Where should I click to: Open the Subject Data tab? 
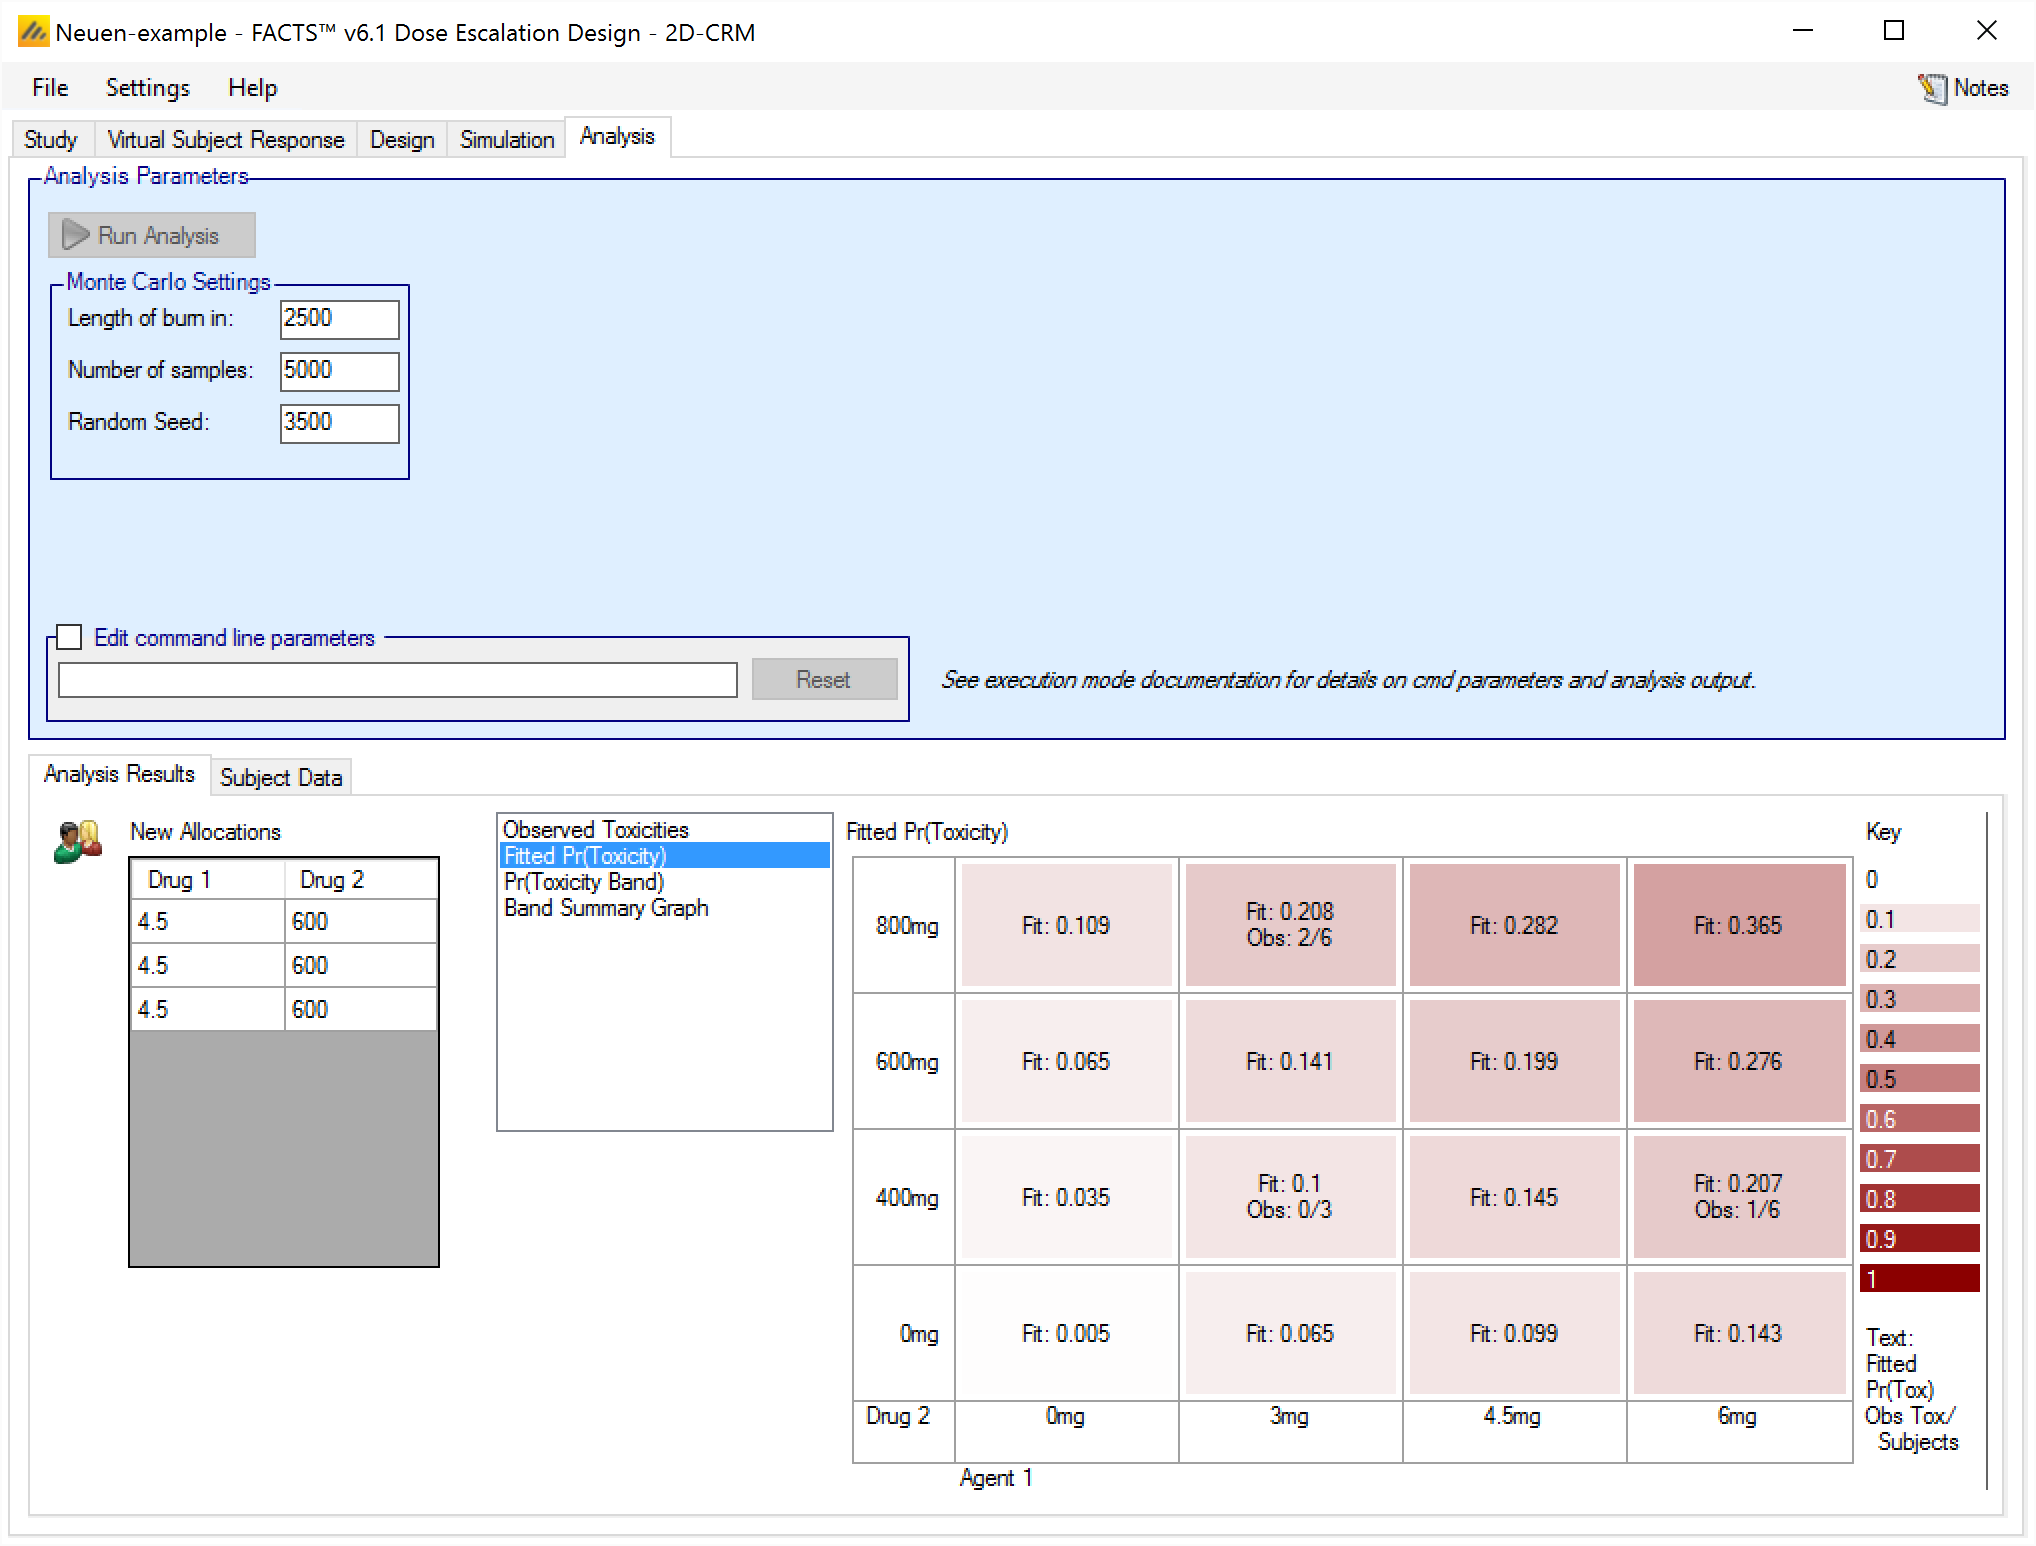click(281, 777)
